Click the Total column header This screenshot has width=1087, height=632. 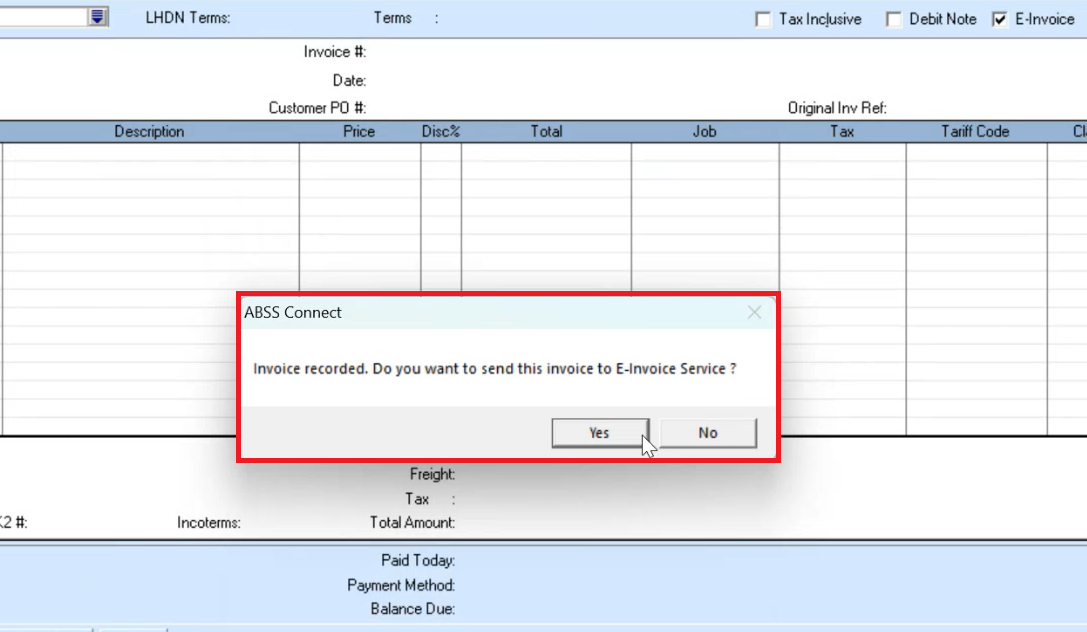(546, 132)
